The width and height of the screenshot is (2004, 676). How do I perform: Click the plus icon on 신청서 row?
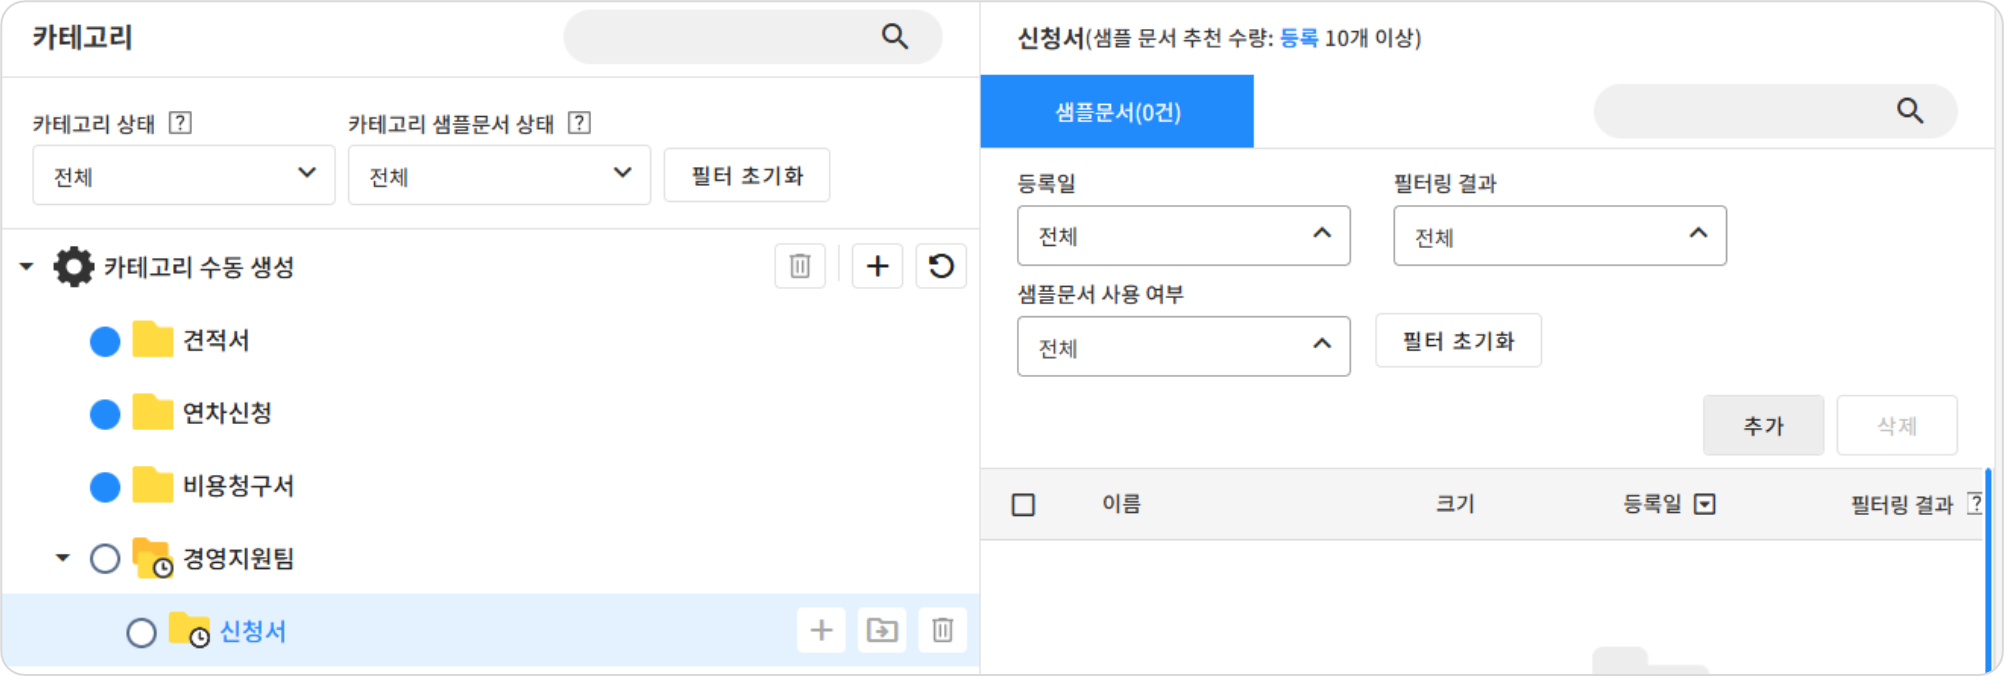pyautogui.click(x=821, y=630)
